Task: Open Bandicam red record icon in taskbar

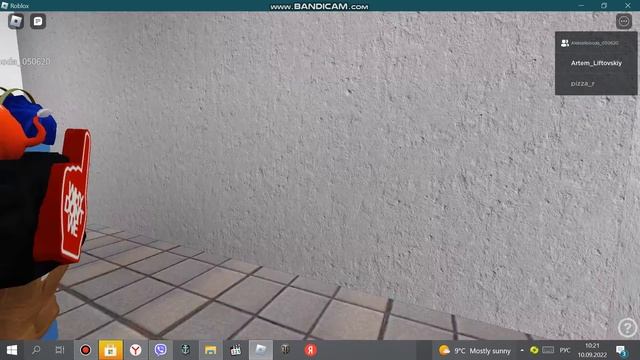Action: pos(85,350)
